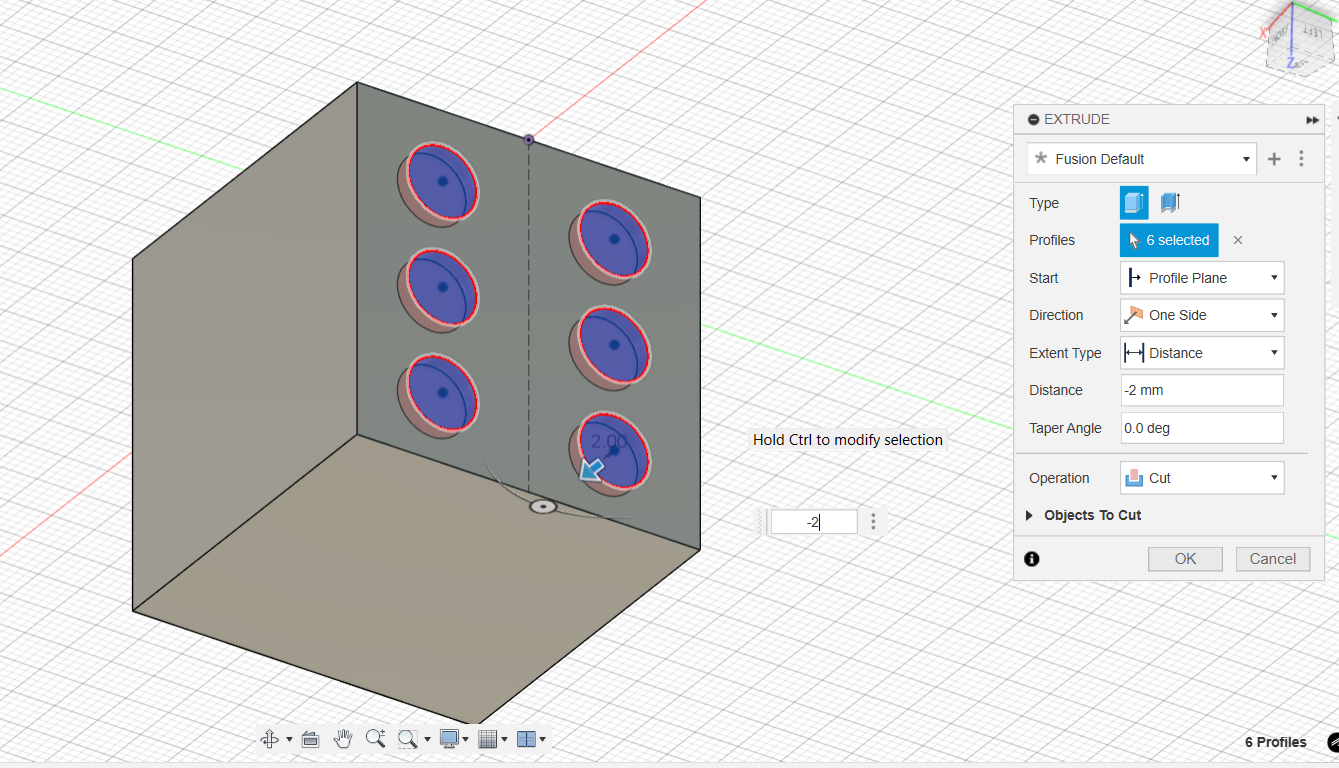Click the blue distance manipulator arrow
The height and width of the screenshot is (768, 1339).
point(591,469)
